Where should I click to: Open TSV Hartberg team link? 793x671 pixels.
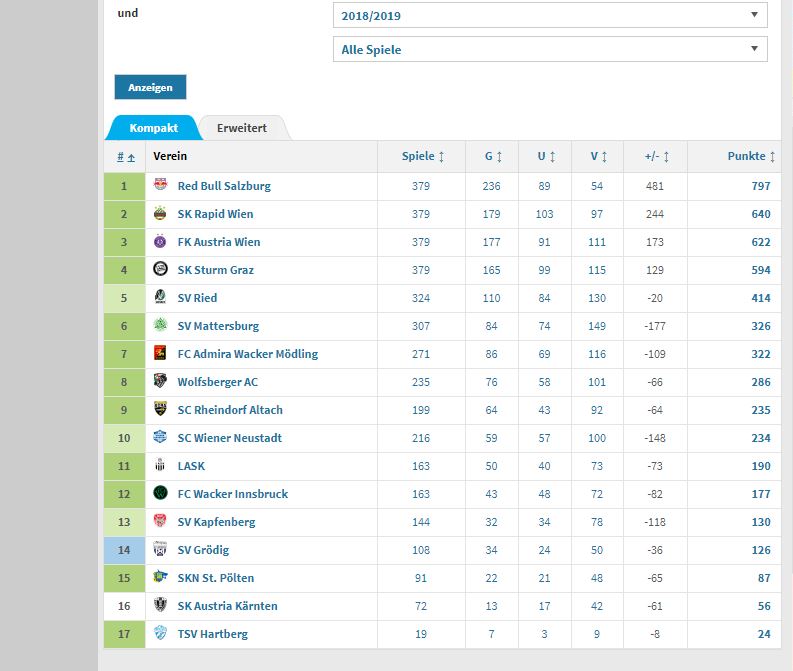tap(212, 634)
